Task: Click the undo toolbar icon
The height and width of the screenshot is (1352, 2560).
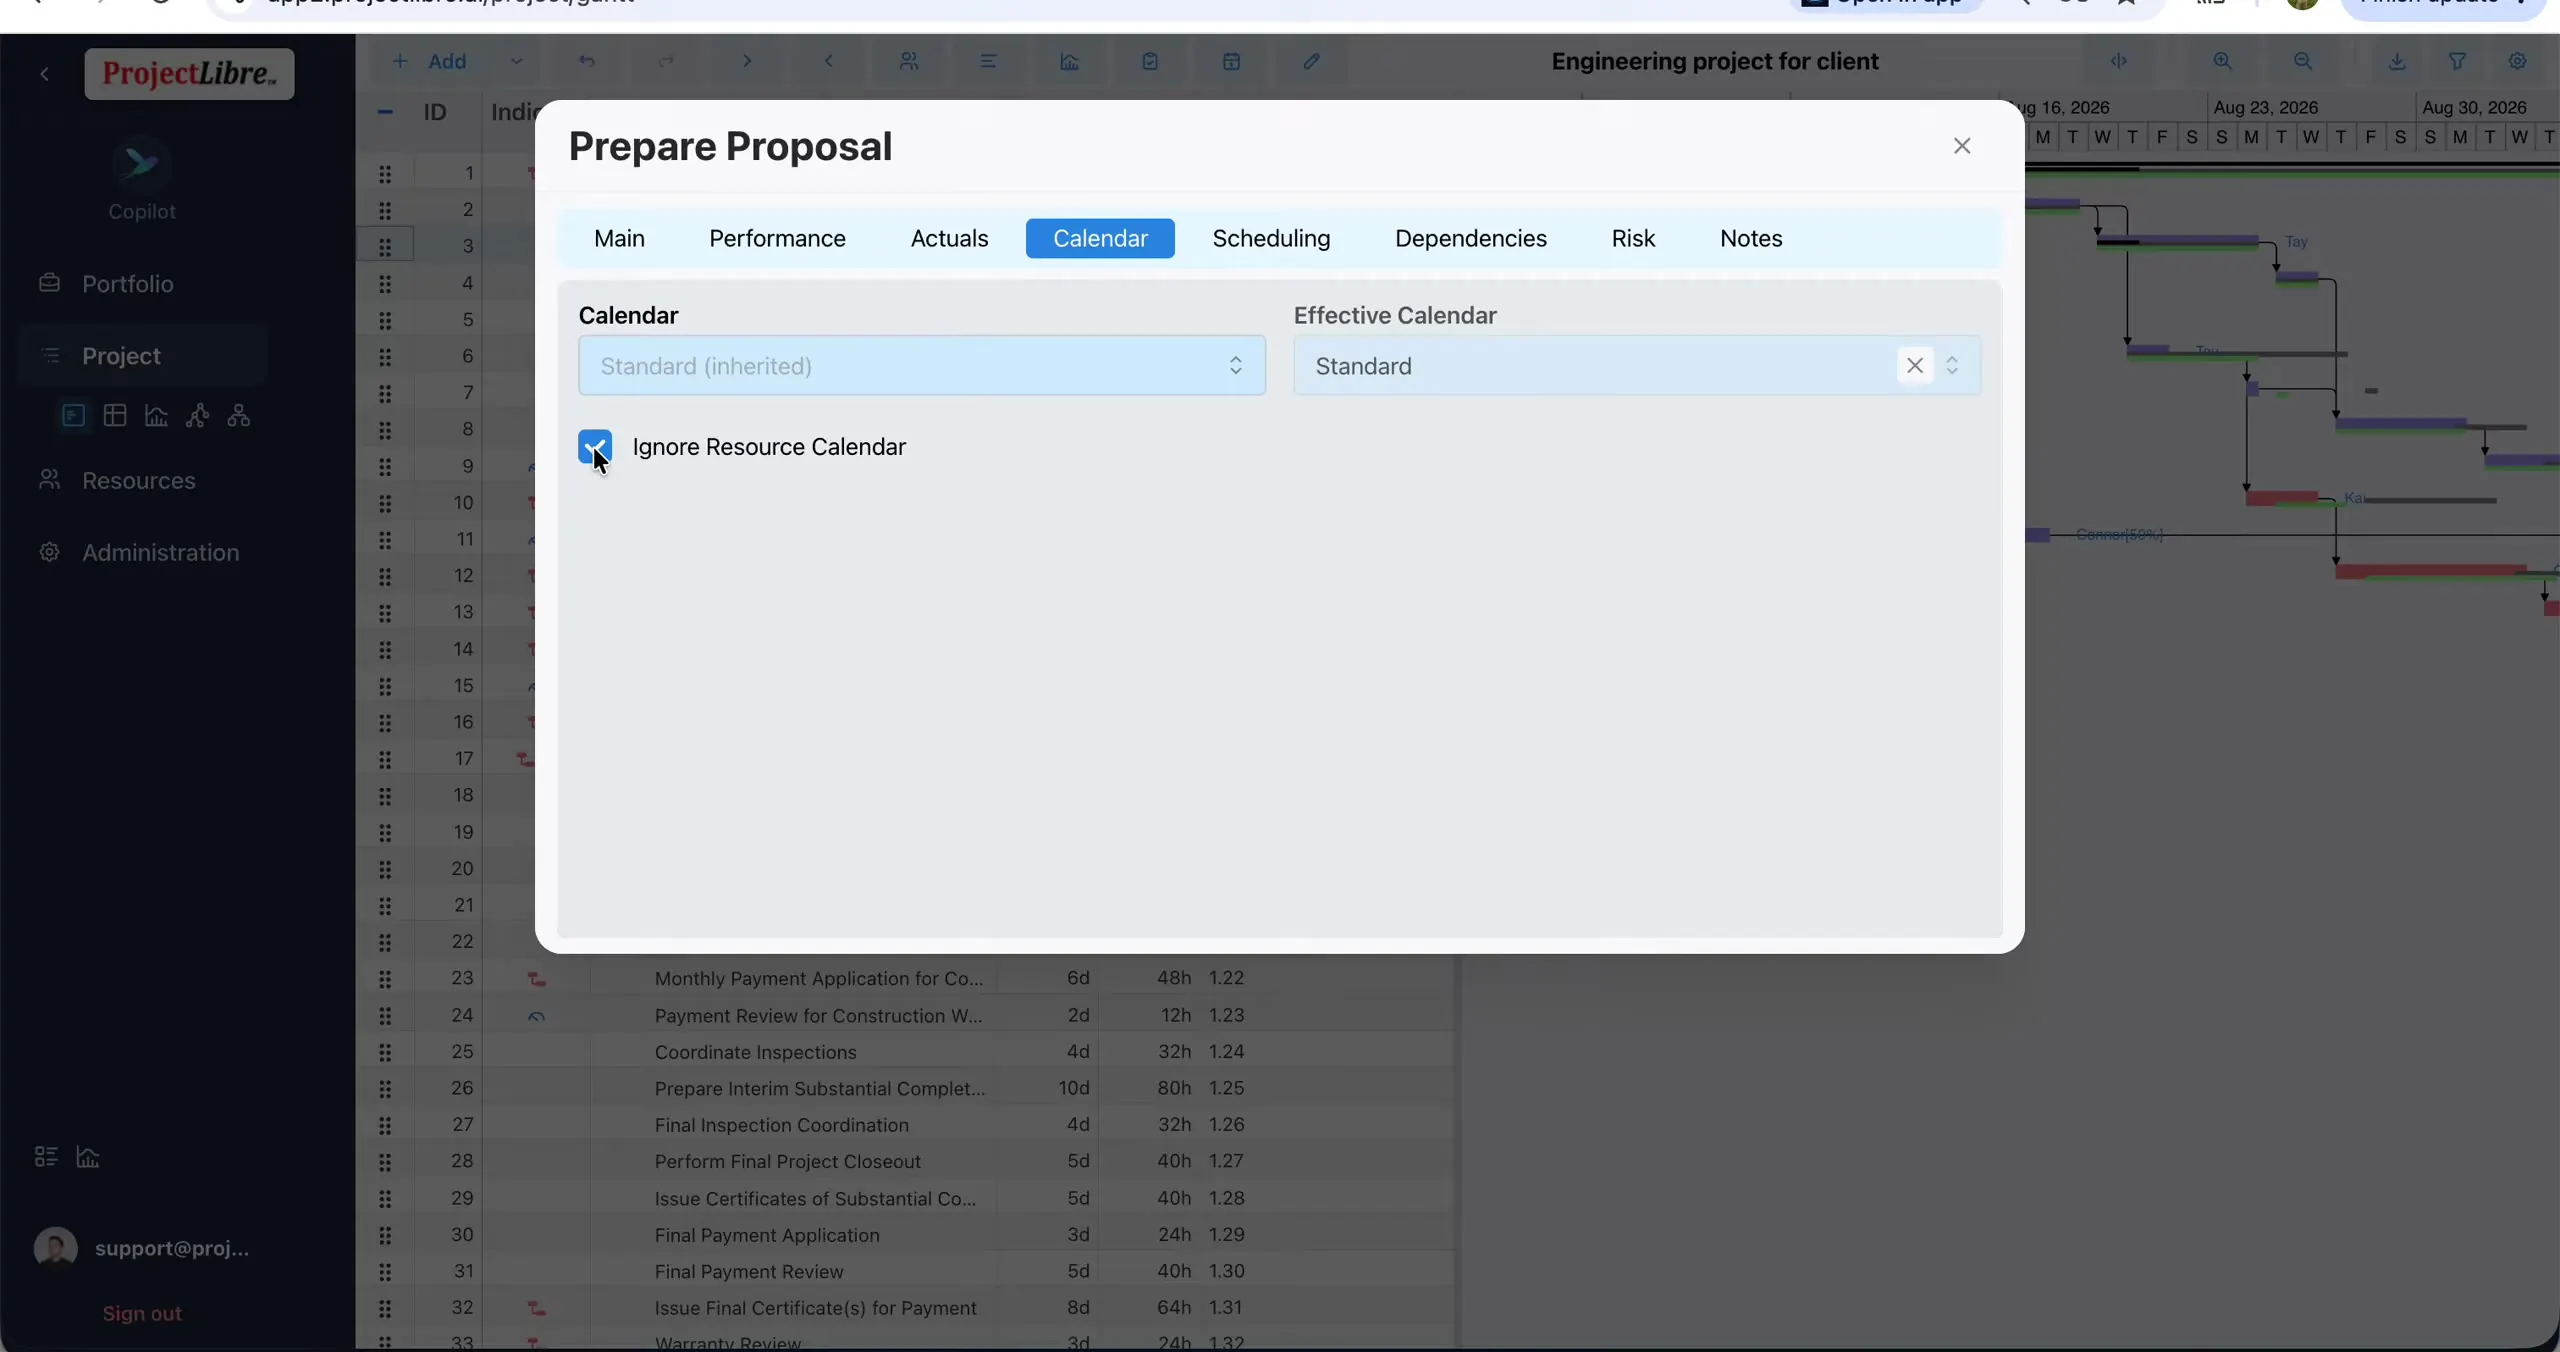Action: [x=587, y=61]
